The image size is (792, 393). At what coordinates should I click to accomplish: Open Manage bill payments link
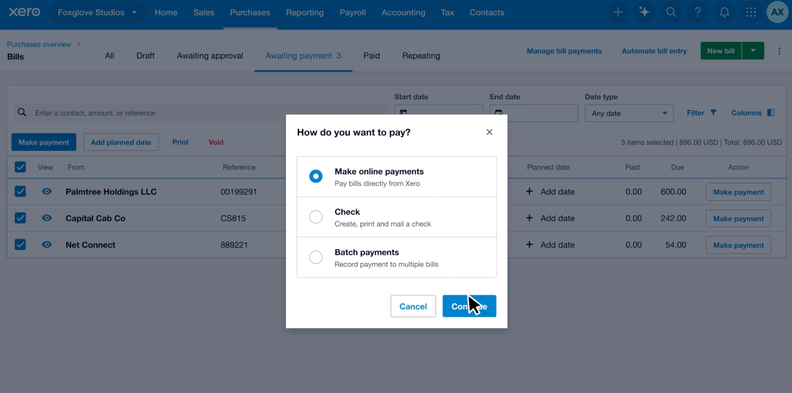click(x=564, y=51)
